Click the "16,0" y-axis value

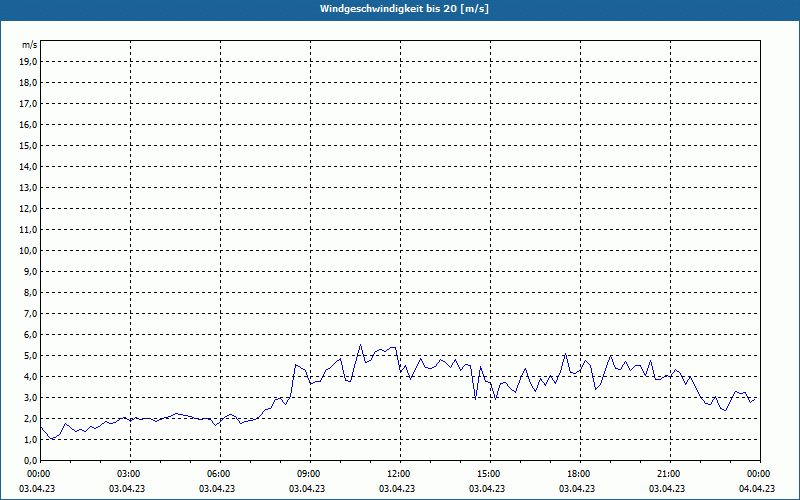[28, 124]
